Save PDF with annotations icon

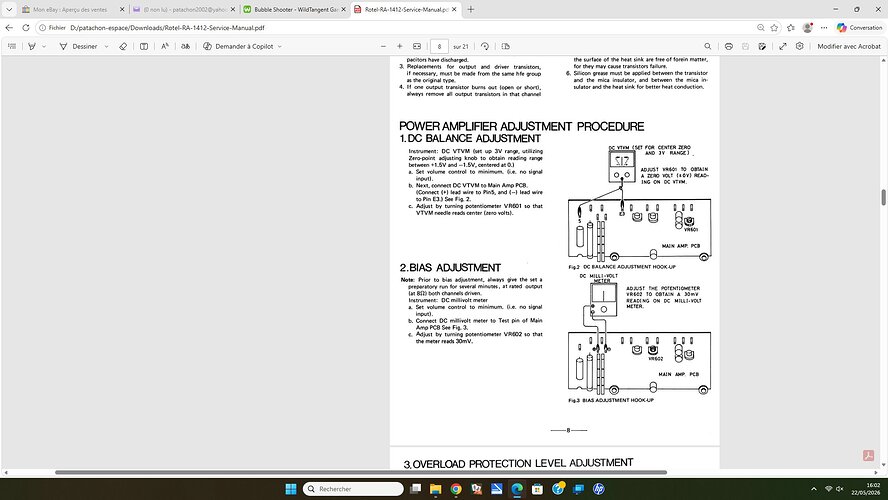(x=762, y=46)
